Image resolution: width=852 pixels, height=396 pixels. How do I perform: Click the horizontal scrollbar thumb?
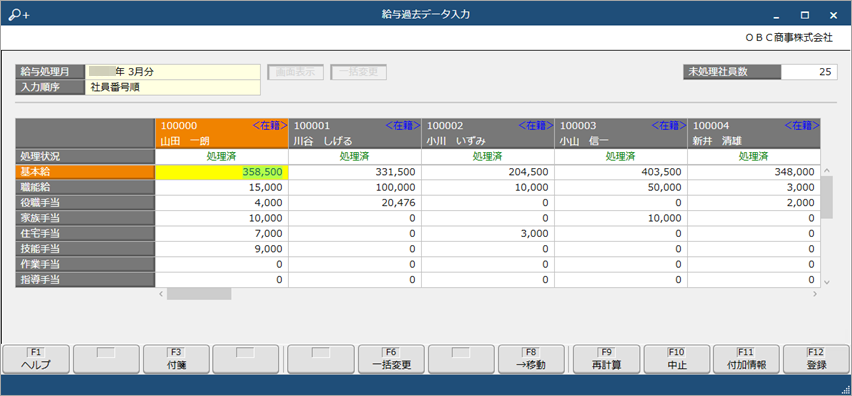tap(199, 294)
